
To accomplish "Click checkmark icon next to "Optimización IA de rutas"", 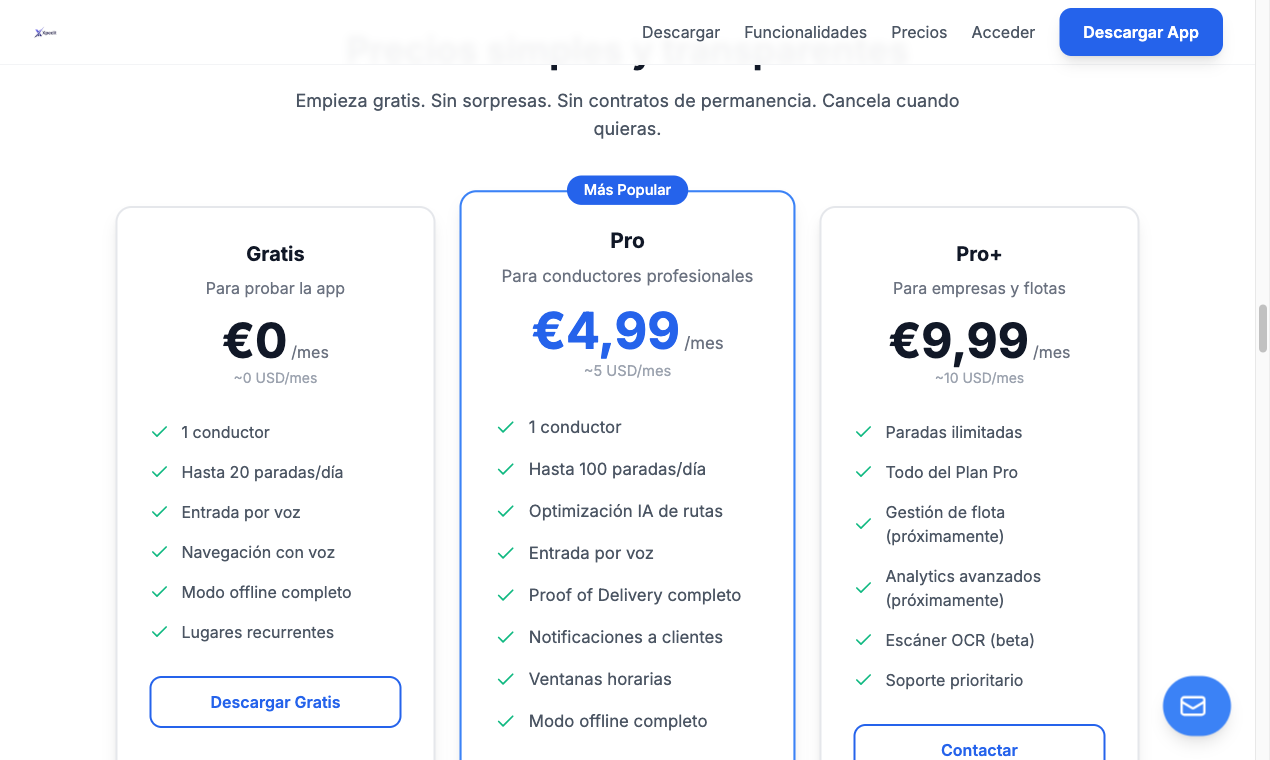I will 506,511.
